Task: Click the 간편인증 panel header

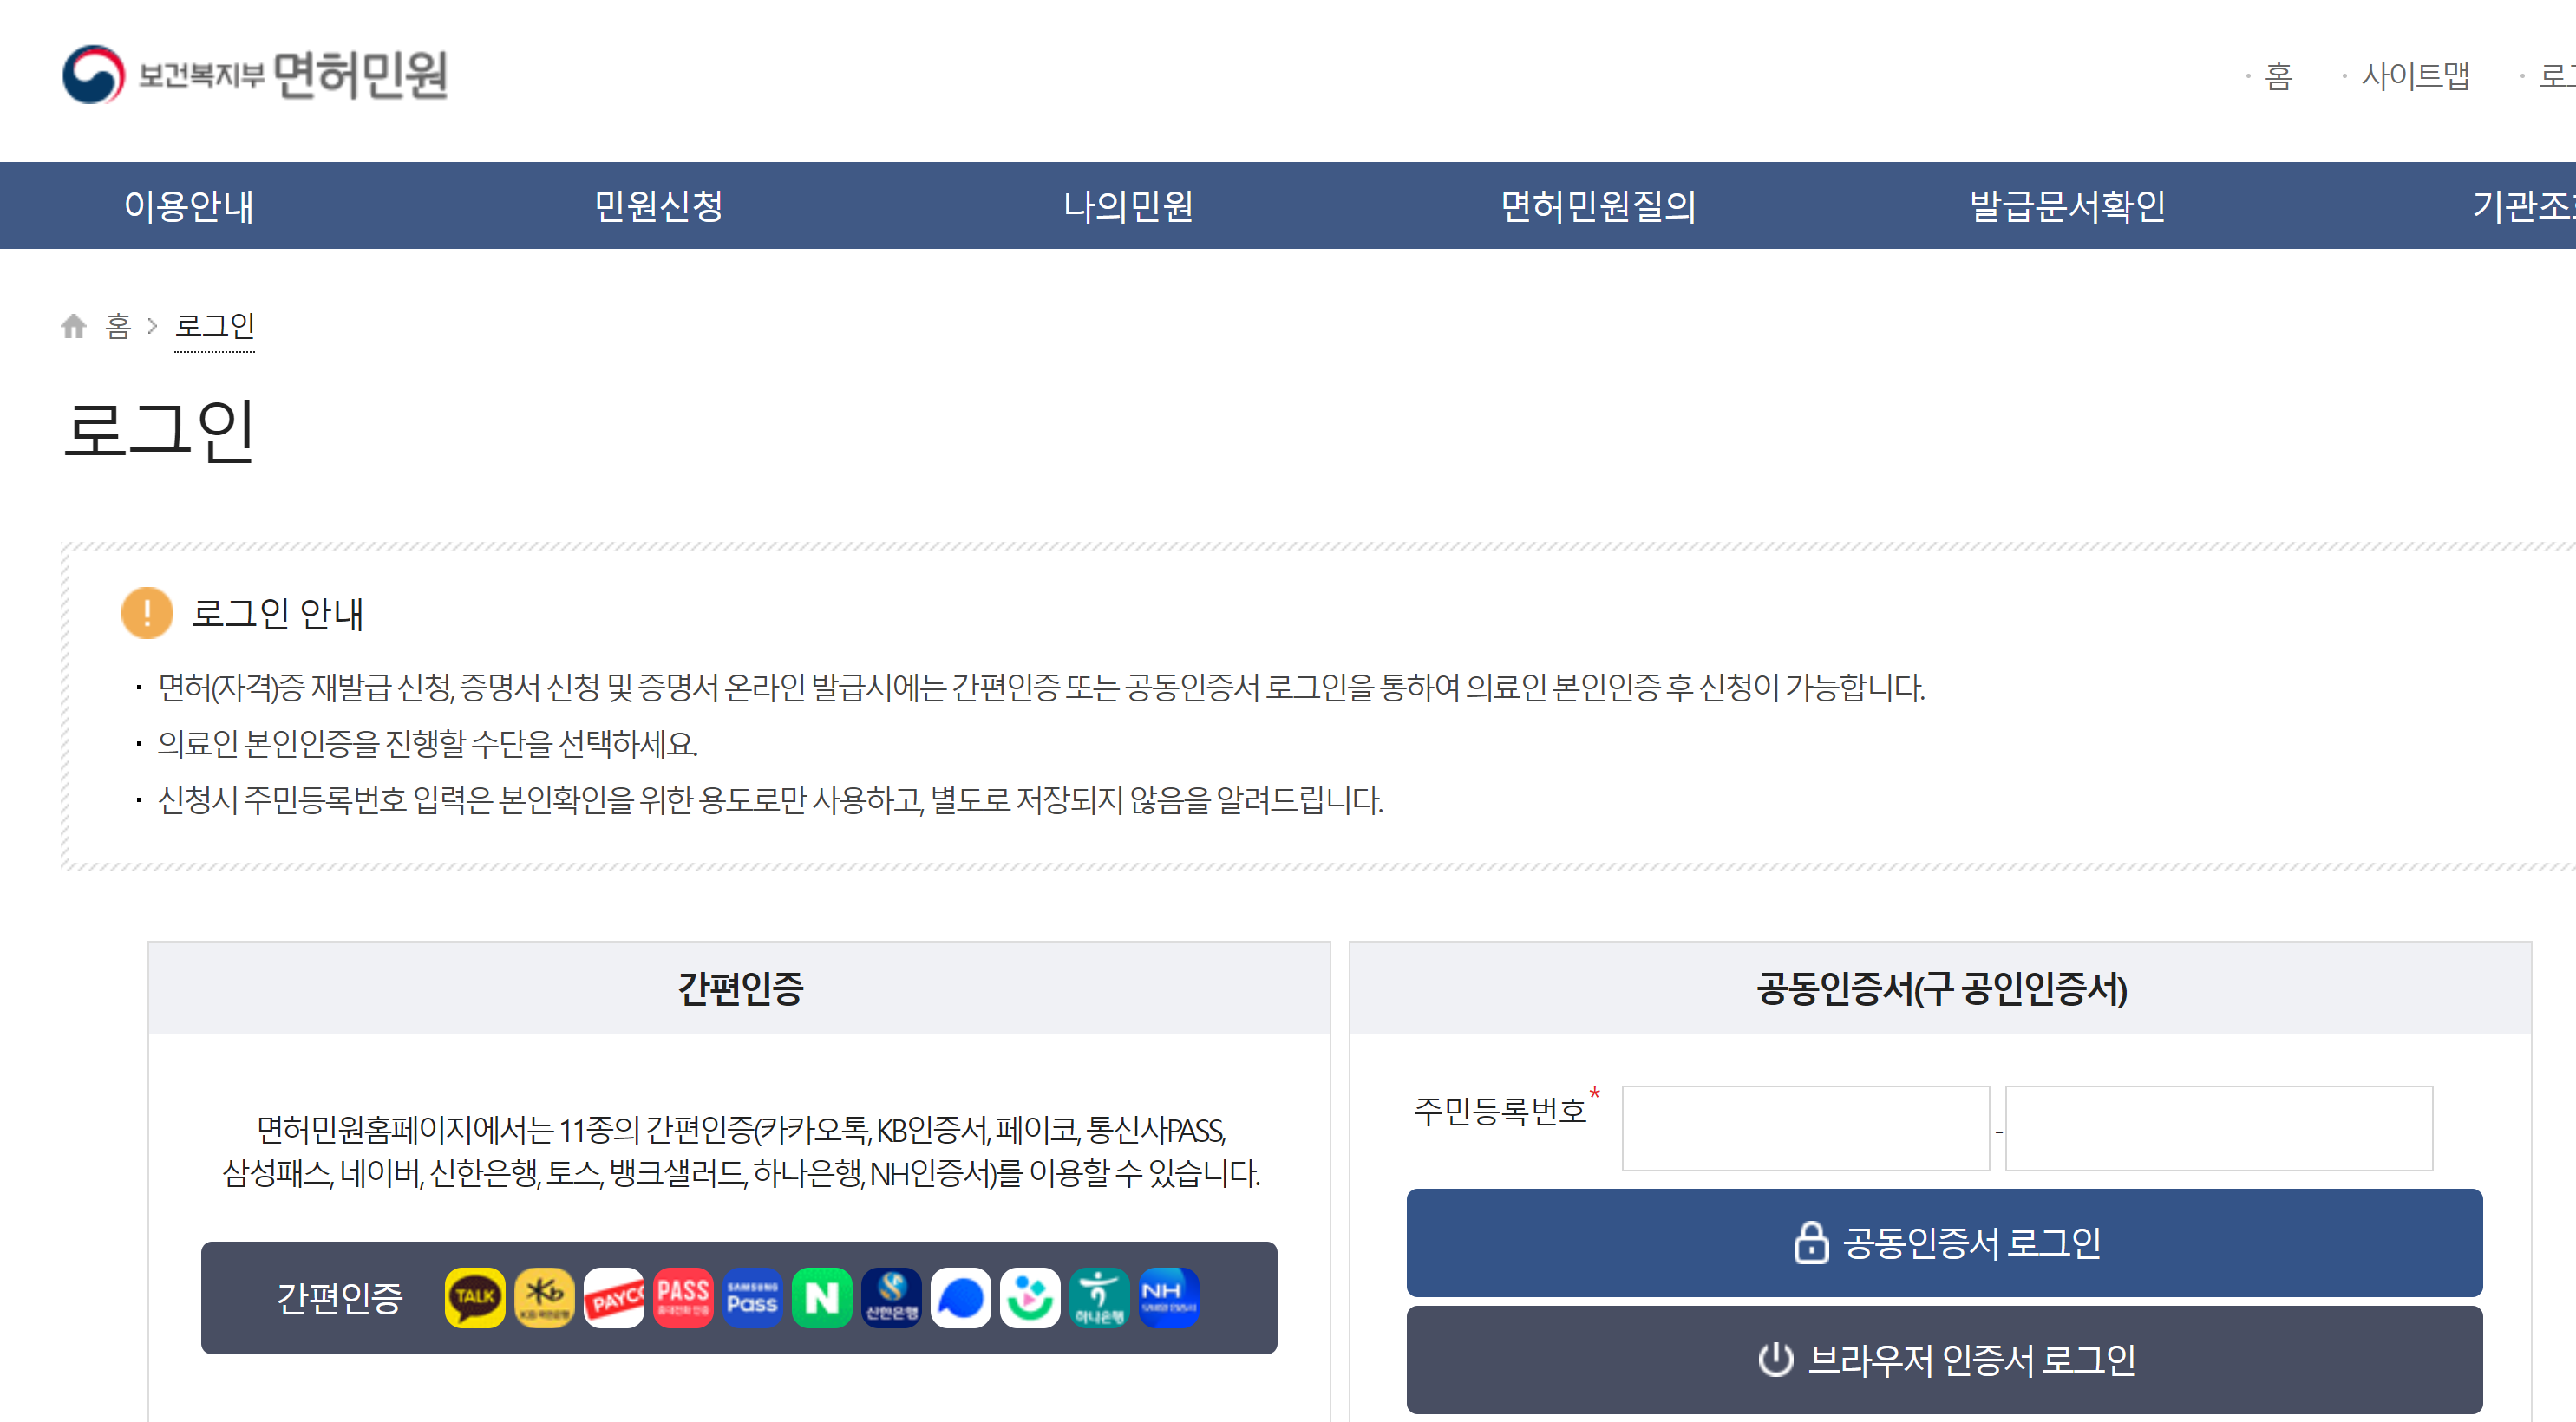Action: (x=739, y=987)
